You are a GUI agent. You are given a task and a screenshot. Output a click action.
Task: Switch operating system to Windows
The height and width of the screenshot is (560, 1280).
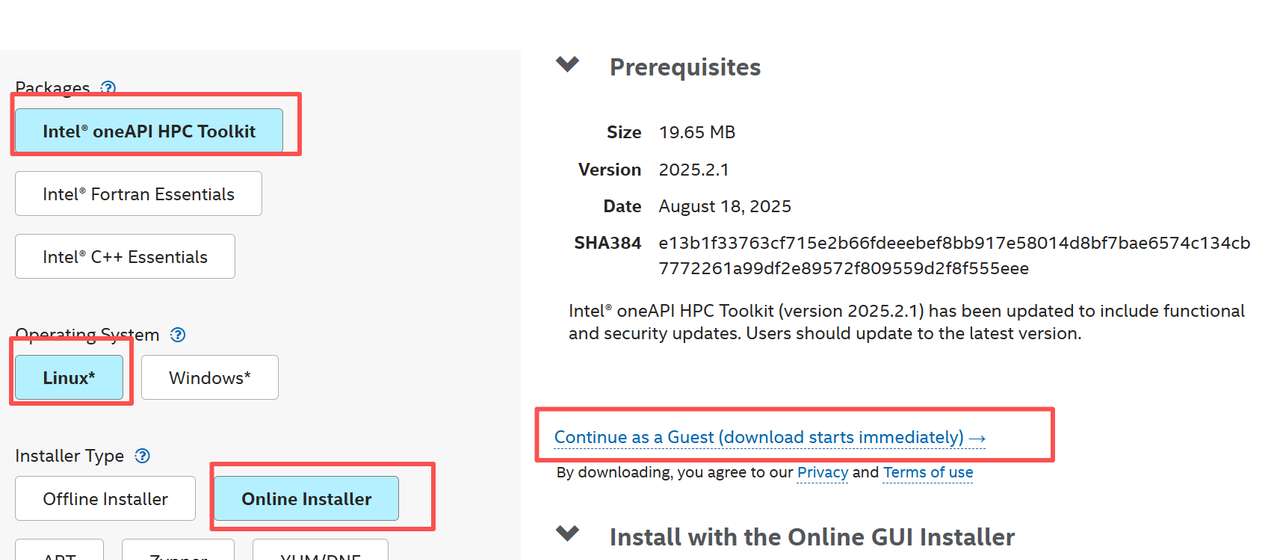point(209,378)
